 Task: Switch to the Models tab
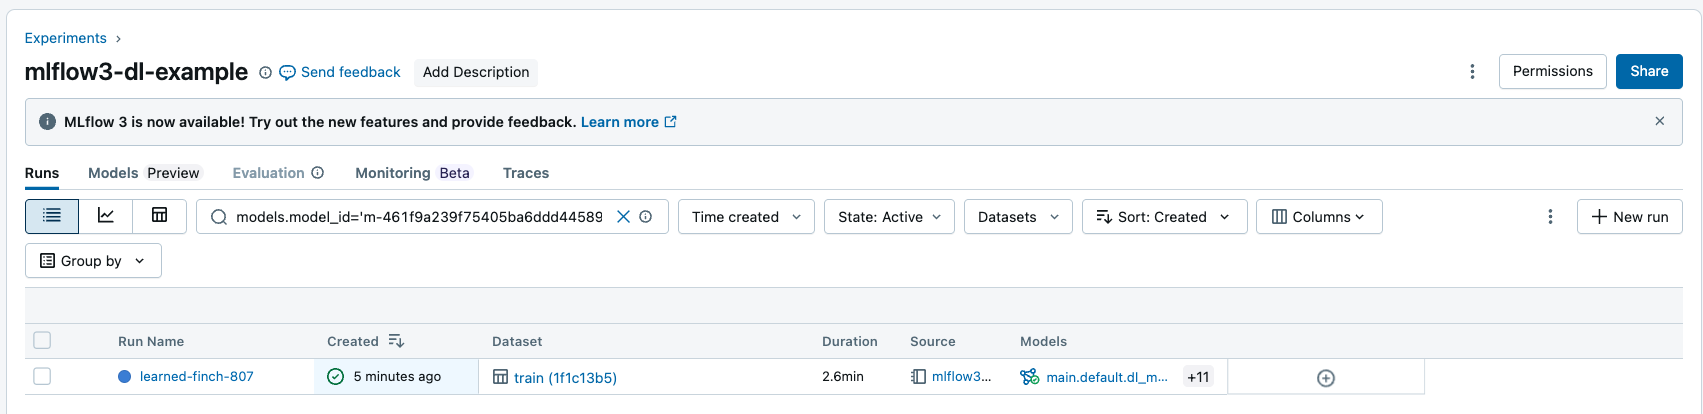point(113,173)
